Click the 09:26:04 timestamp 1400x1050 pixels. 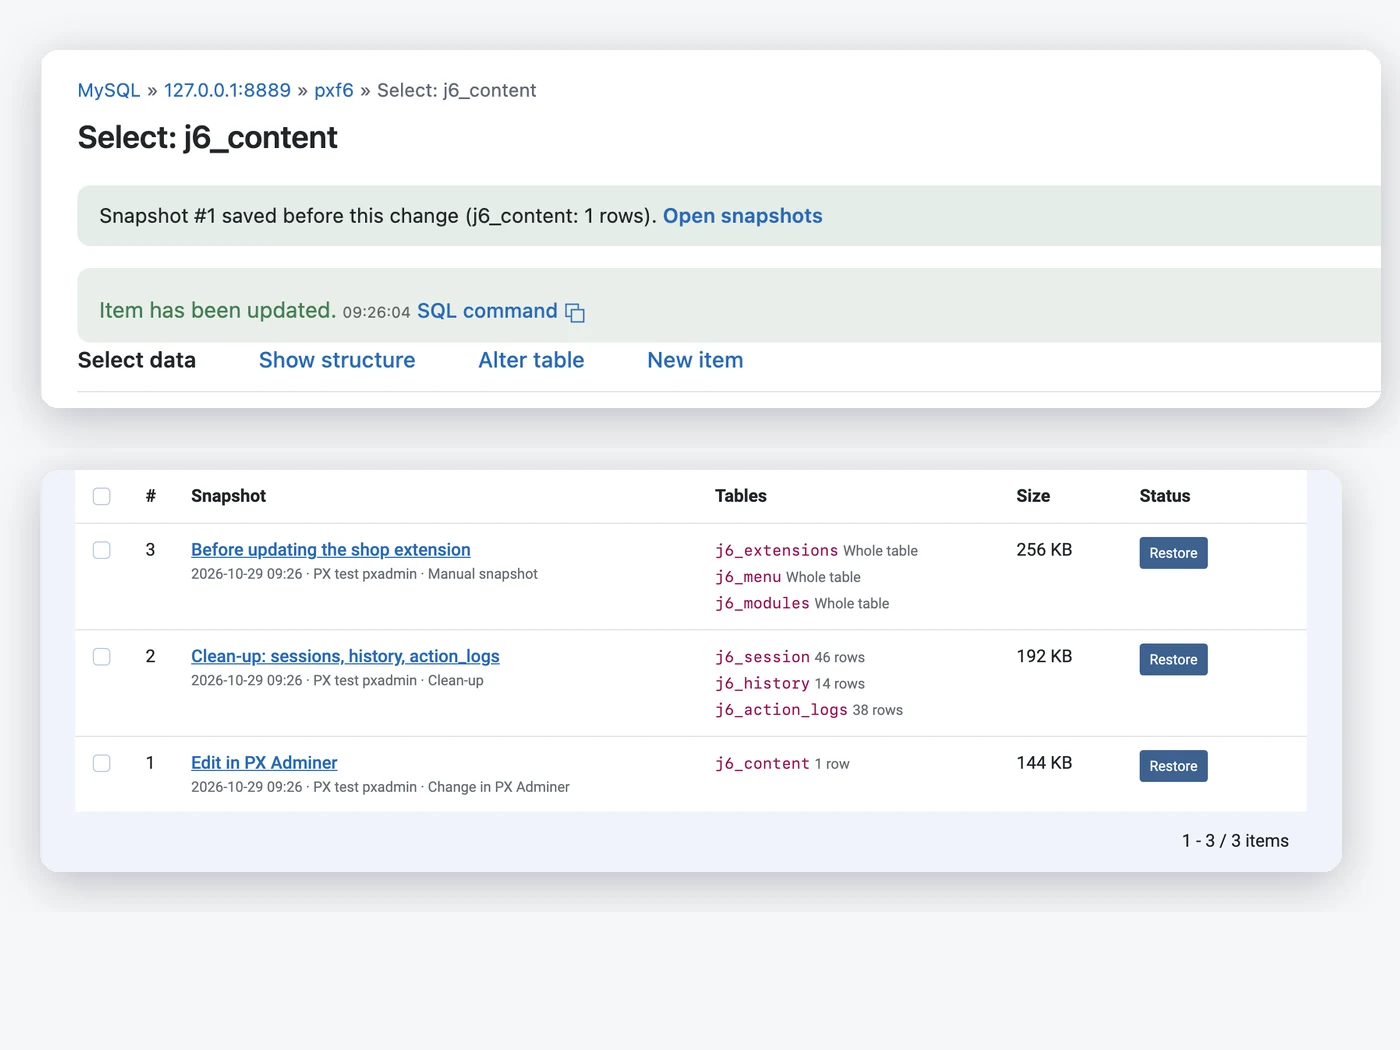376,313
